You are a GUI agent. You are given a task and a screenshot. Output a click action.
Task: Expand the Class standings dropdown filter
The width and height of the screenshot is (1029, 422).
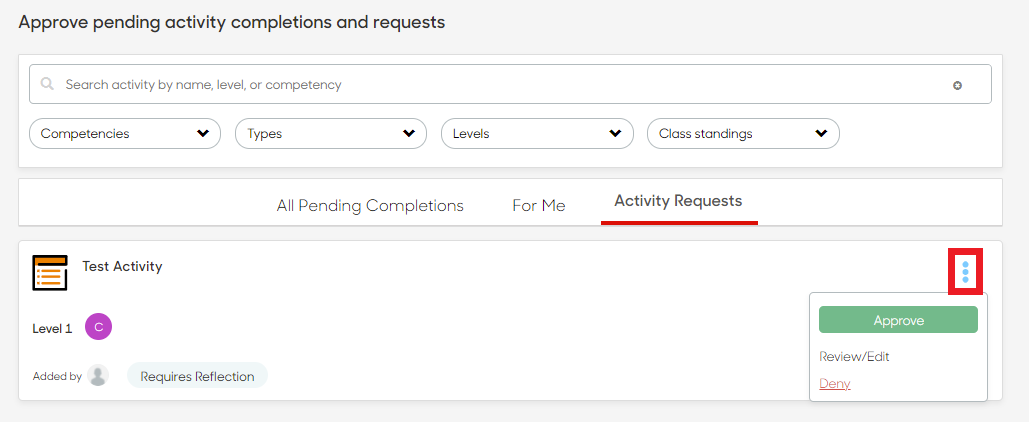click(743, 133)
